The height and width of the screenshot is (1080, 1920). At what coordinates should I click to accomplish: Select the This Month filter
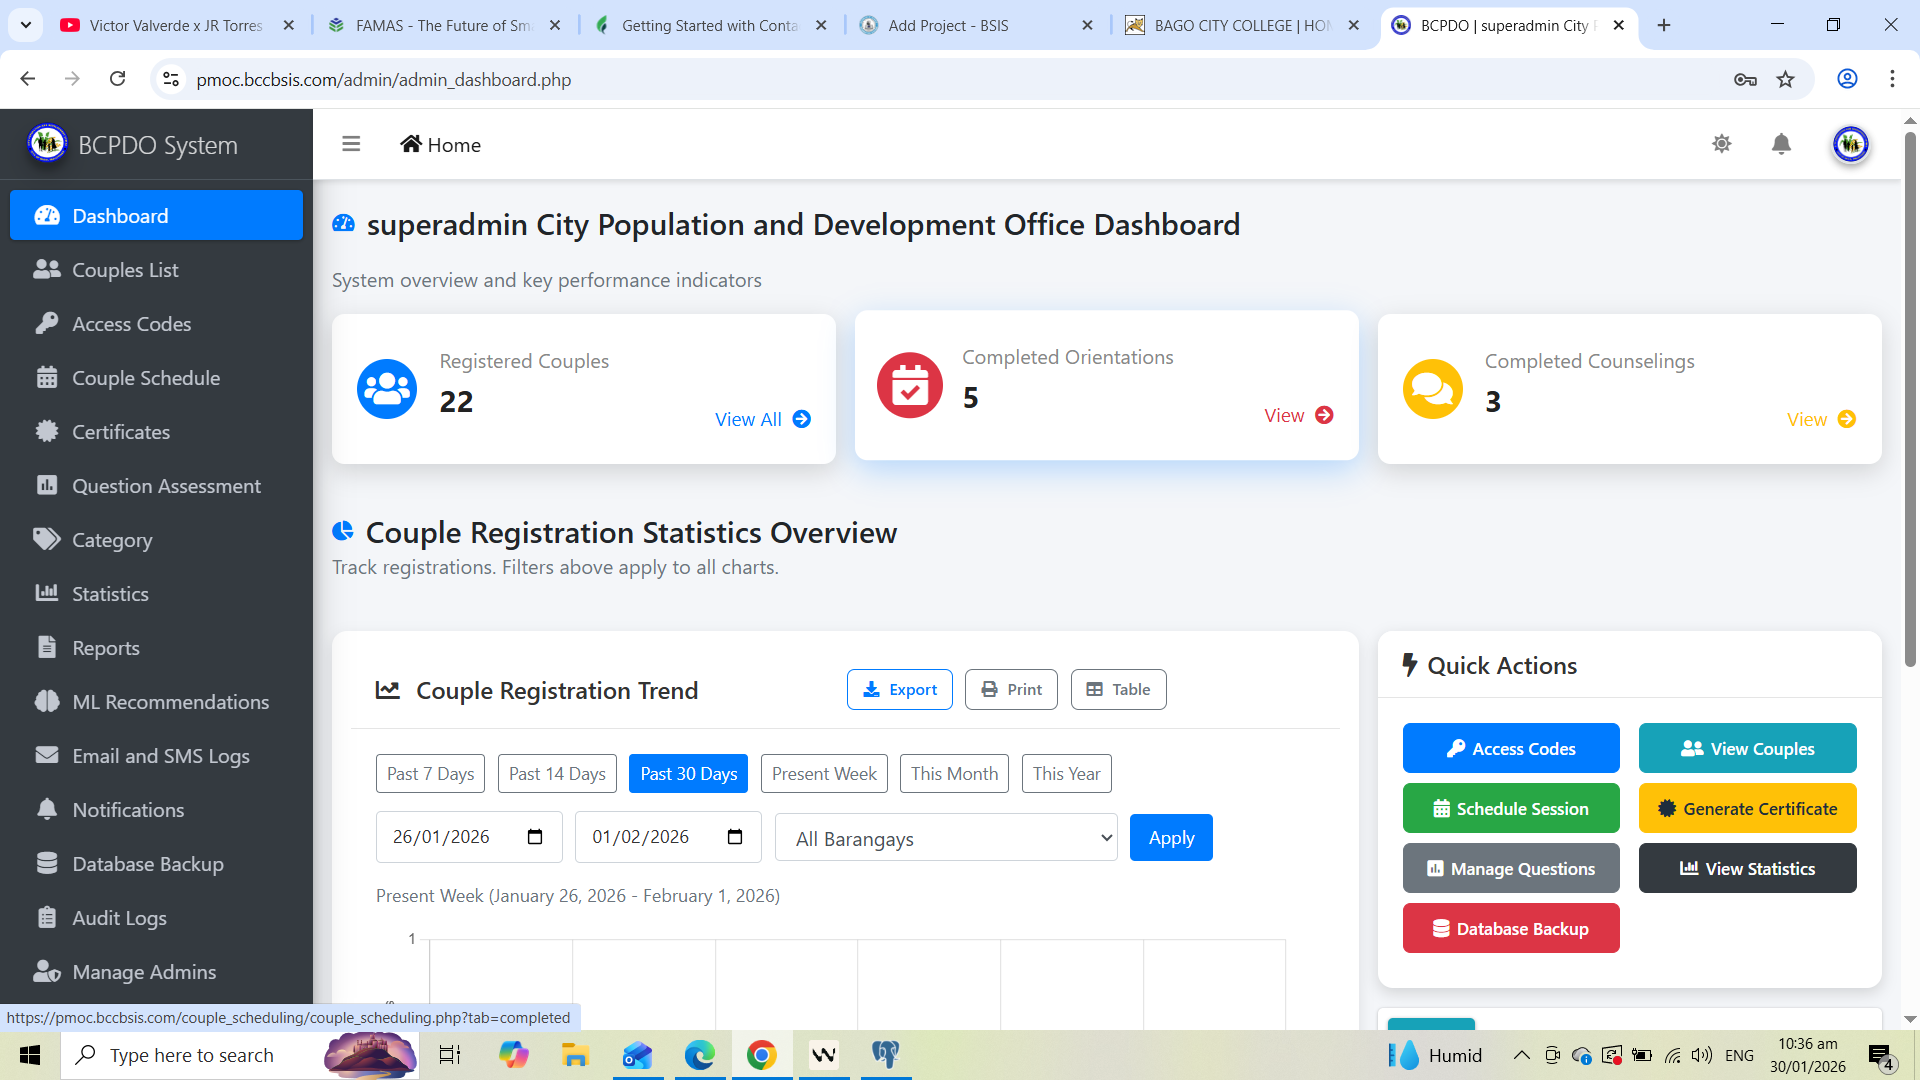point(954,774)
